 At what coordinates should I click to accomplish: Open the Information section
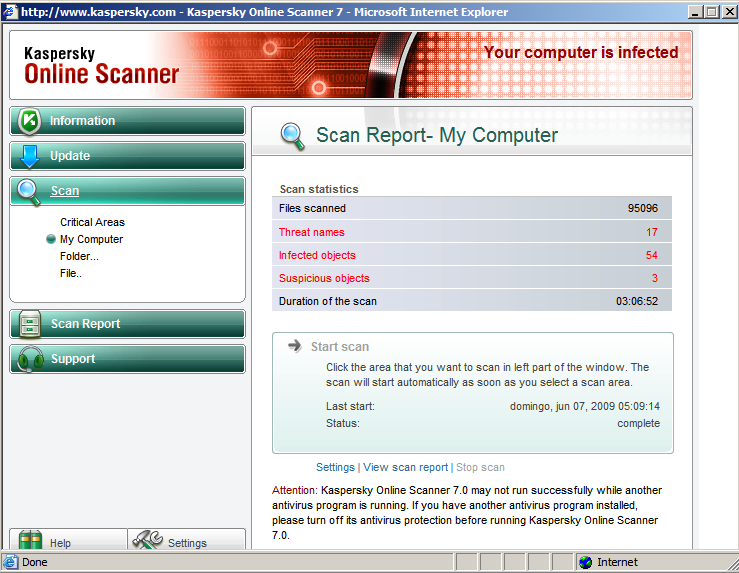127,121
